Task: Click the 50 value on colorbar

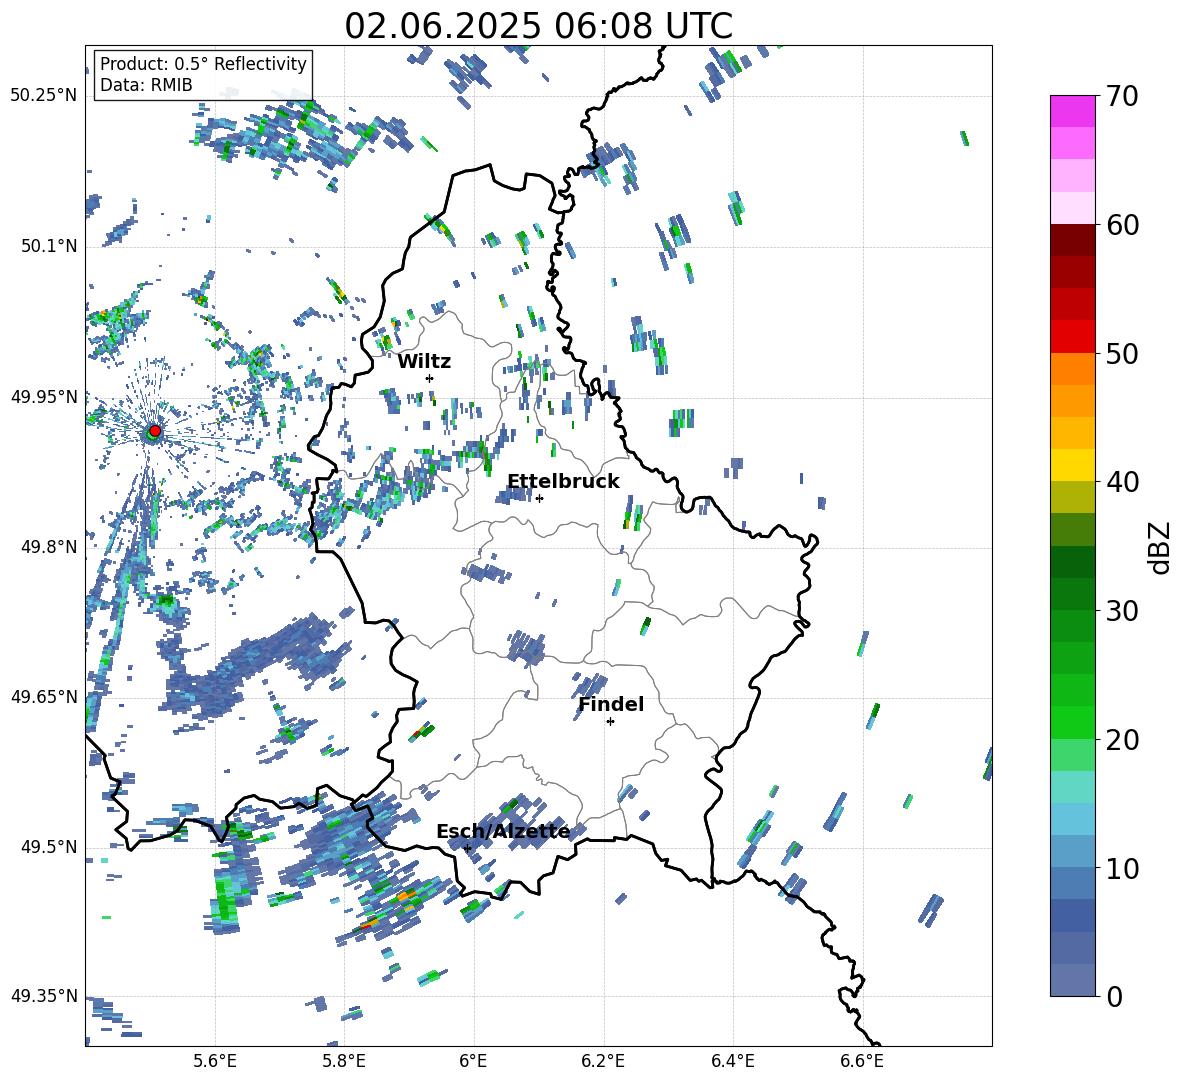Action: pyautogui.click(x=1121, y=354)
